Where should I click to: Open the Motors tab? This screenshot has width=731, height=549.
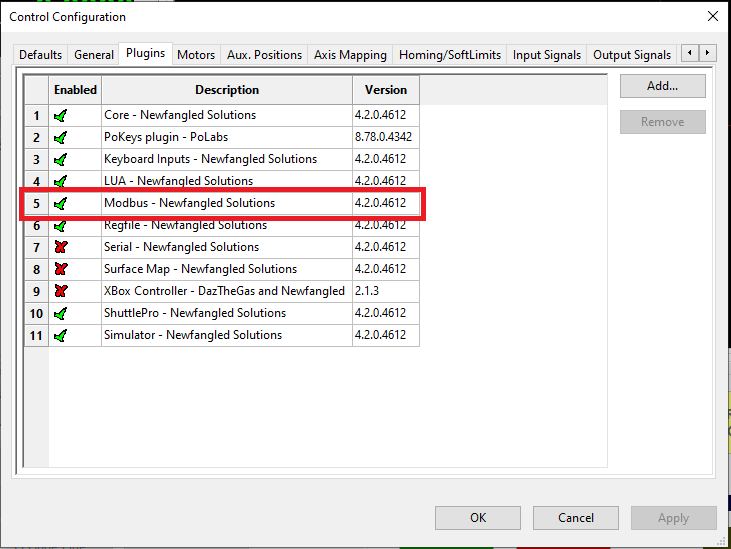[196, 55]
